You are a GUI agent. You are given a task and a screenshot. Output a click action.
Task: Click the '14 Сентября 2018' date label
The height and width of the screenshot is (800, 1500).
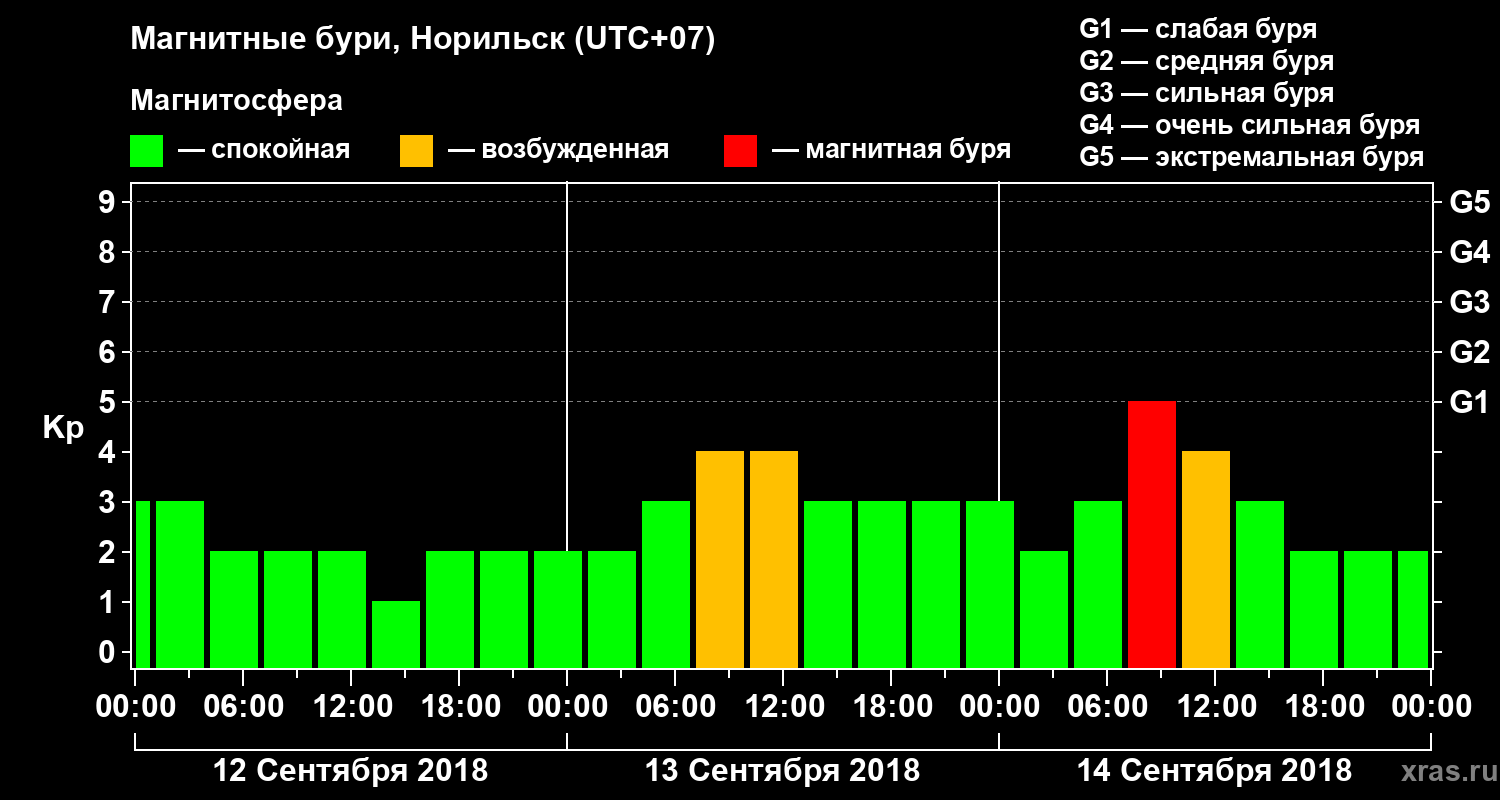pyautogui.click(x=1214, y=771)
